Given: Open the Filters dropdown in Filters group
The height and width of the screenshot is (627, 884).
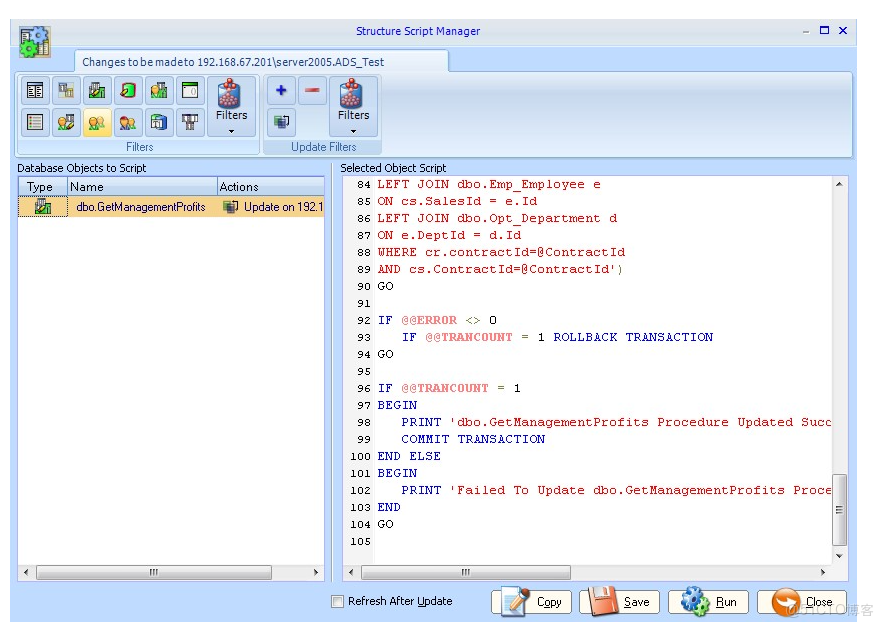Looking at the screenshot, I should pyautogui.click(x=232, y=128).
